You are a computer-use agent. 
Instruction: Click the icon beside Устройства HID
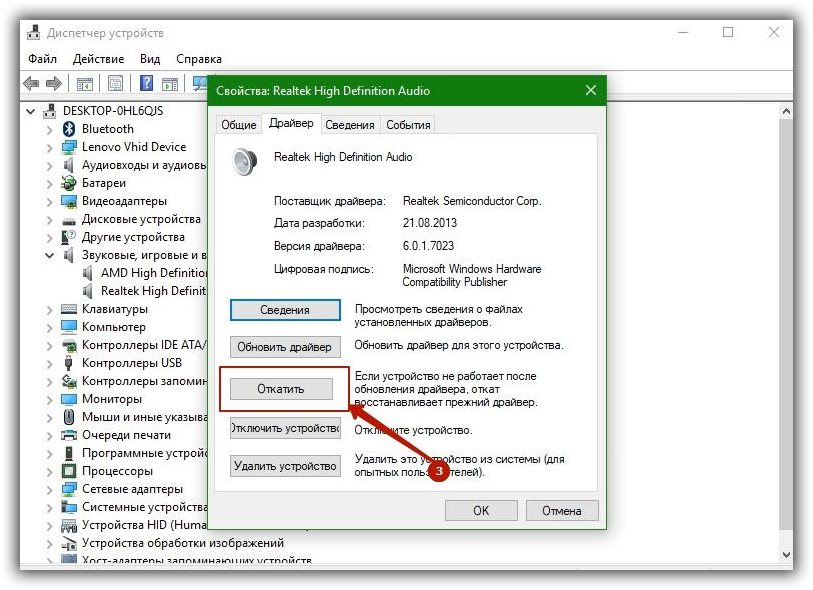pos(68,526)
